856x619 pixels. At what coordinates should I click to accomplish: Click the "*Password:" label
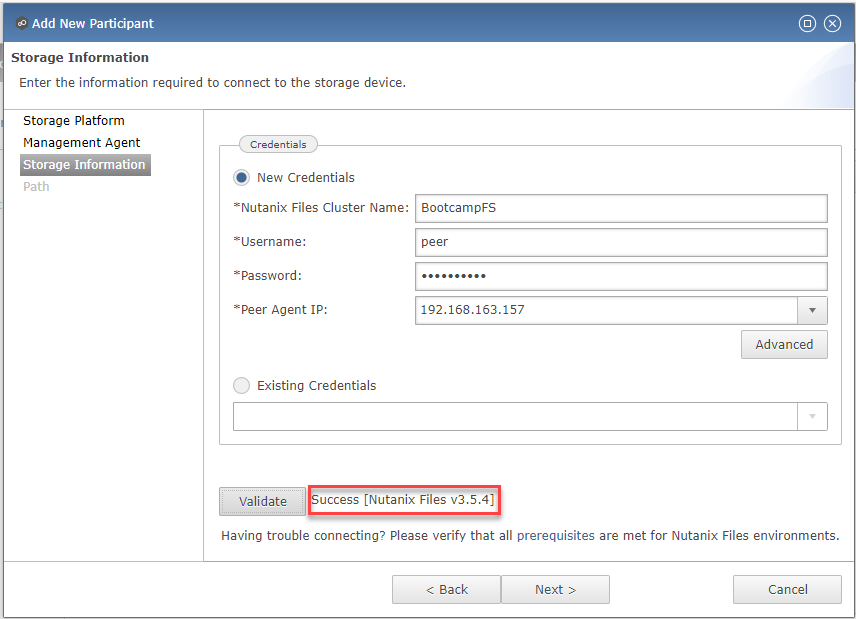(268, 276)
